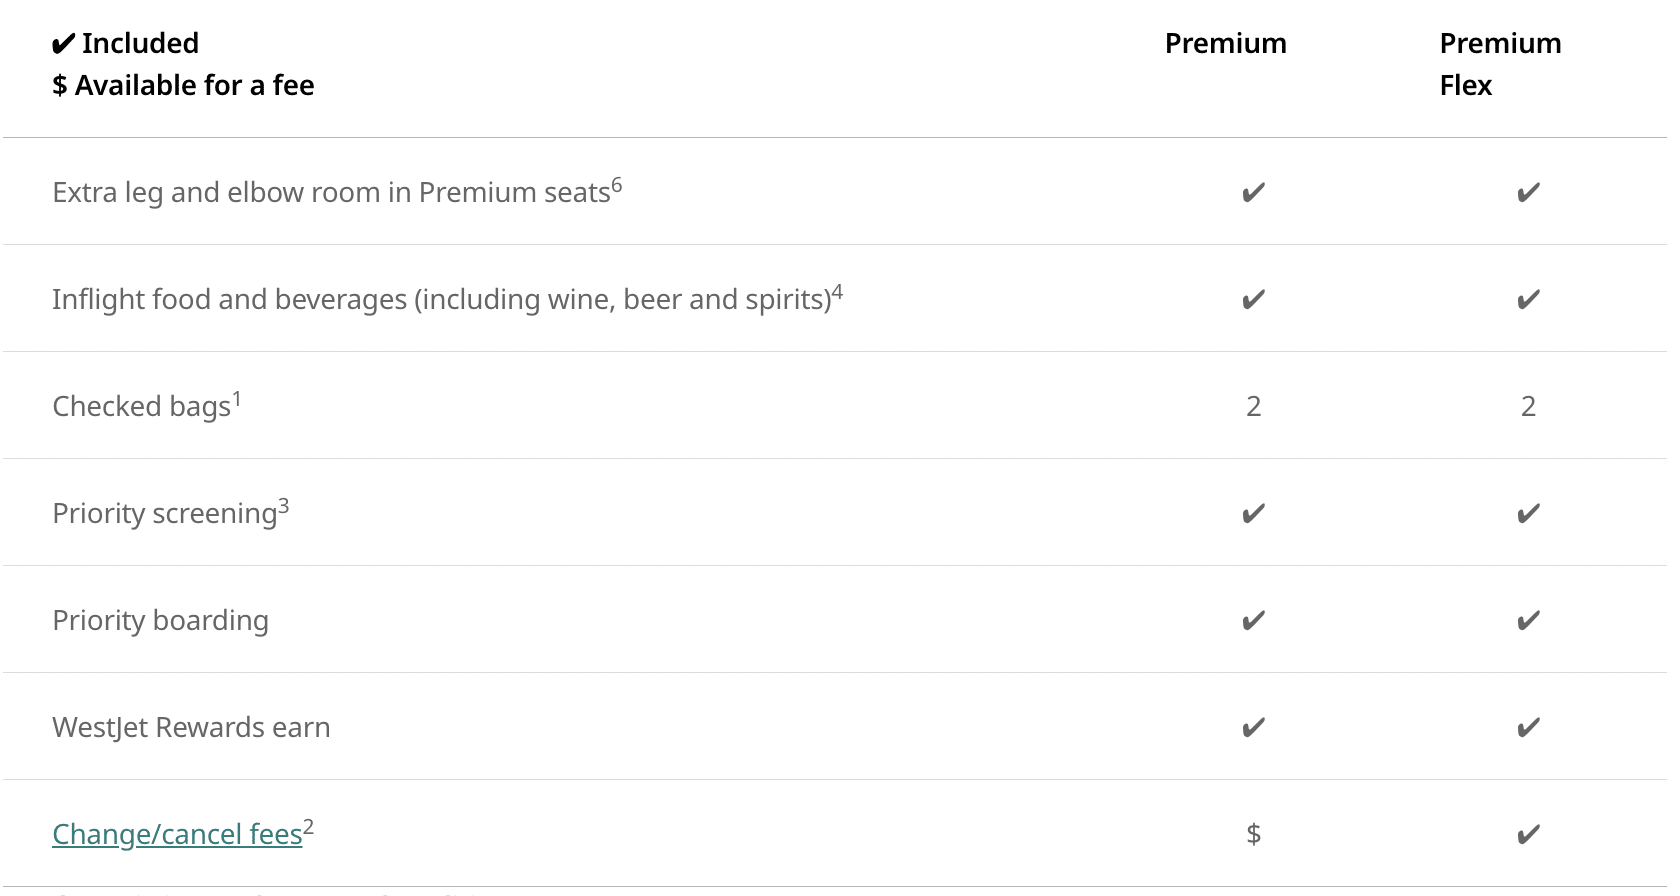The height and width of the screenshot is (896, 1680).
Task: Click Premium checkmark for Priority boarding
Action: click(x=1253, y=620)
